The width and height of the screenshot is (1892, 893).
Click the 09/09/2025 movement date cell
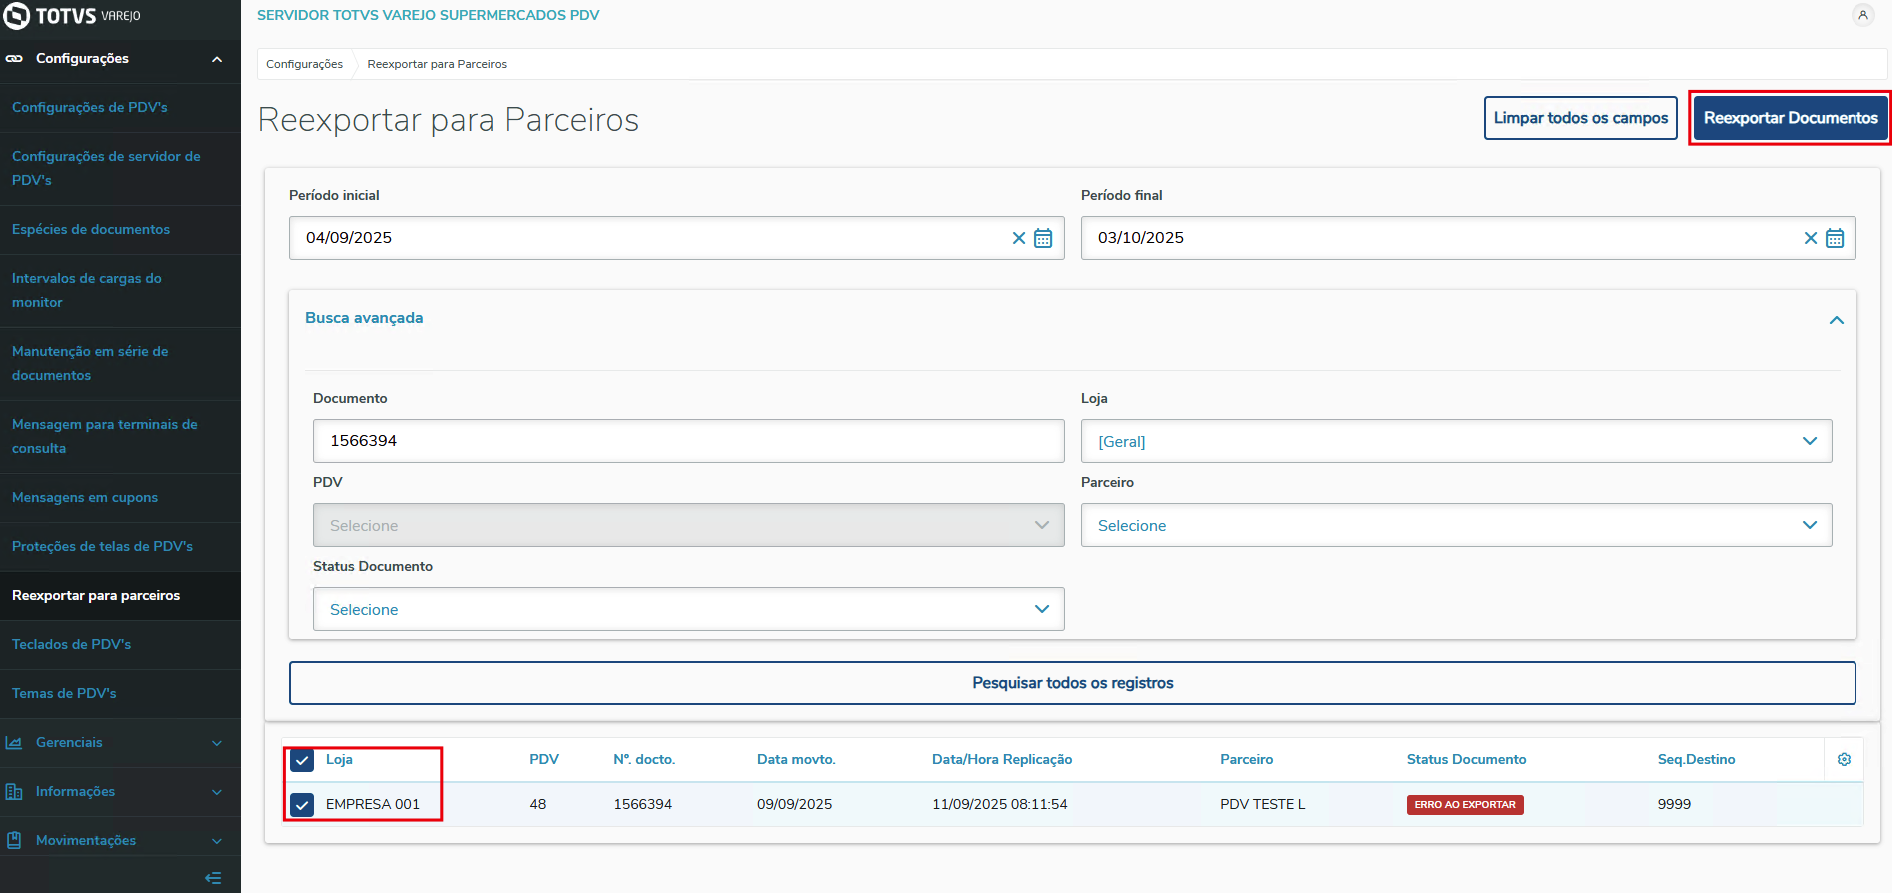(794, 805)
